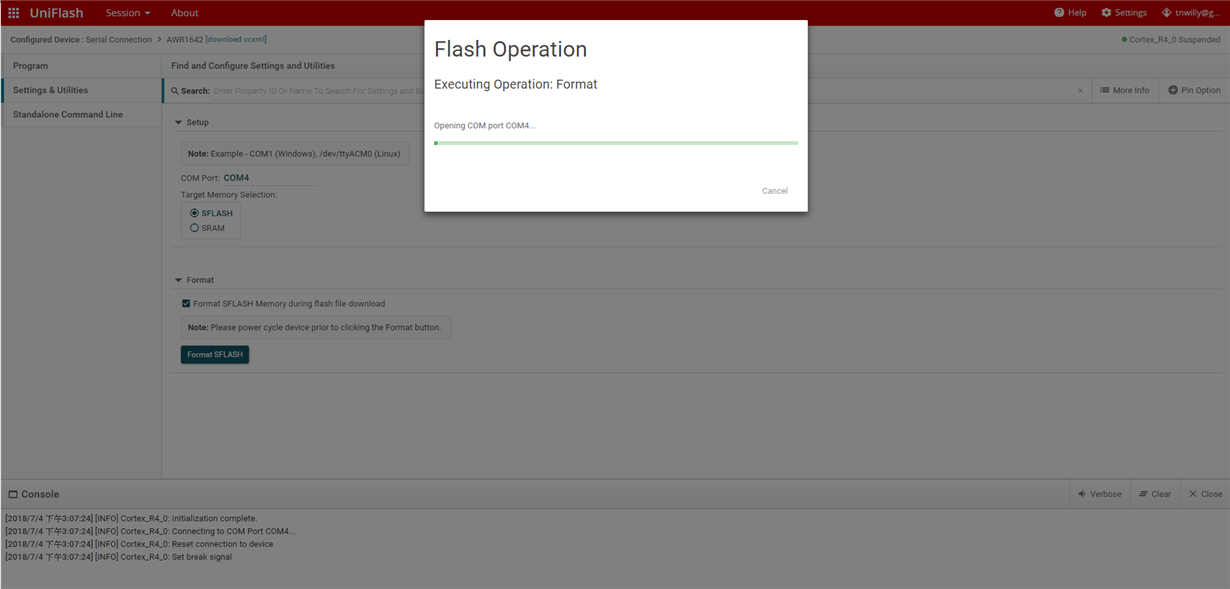This screenshot has width=1230, height=589.
Task: Click the 'Opening COM port COM4...' status text
Action: pos(485,126)
